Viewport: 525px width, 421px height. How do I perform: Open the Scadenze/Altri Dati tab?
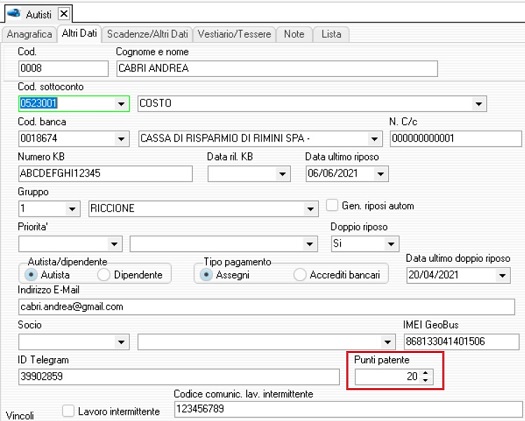(x=147, y=34)
